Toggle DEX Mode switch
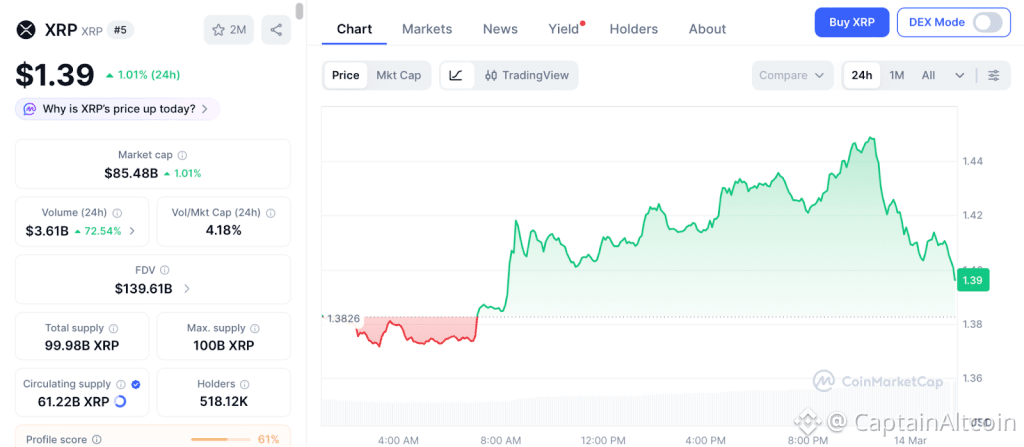Screen dimensions: 1024x447 tap(987, 22)
